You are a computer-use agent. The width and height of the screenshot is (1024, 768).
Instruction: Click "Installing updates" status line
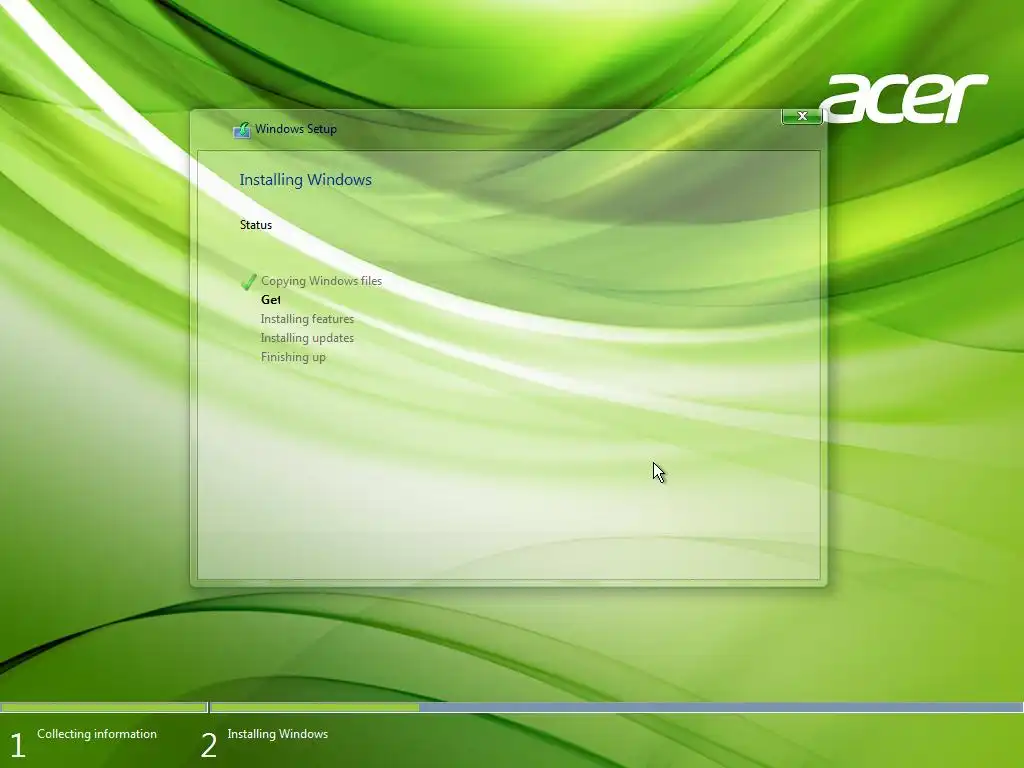coord(307,338)
